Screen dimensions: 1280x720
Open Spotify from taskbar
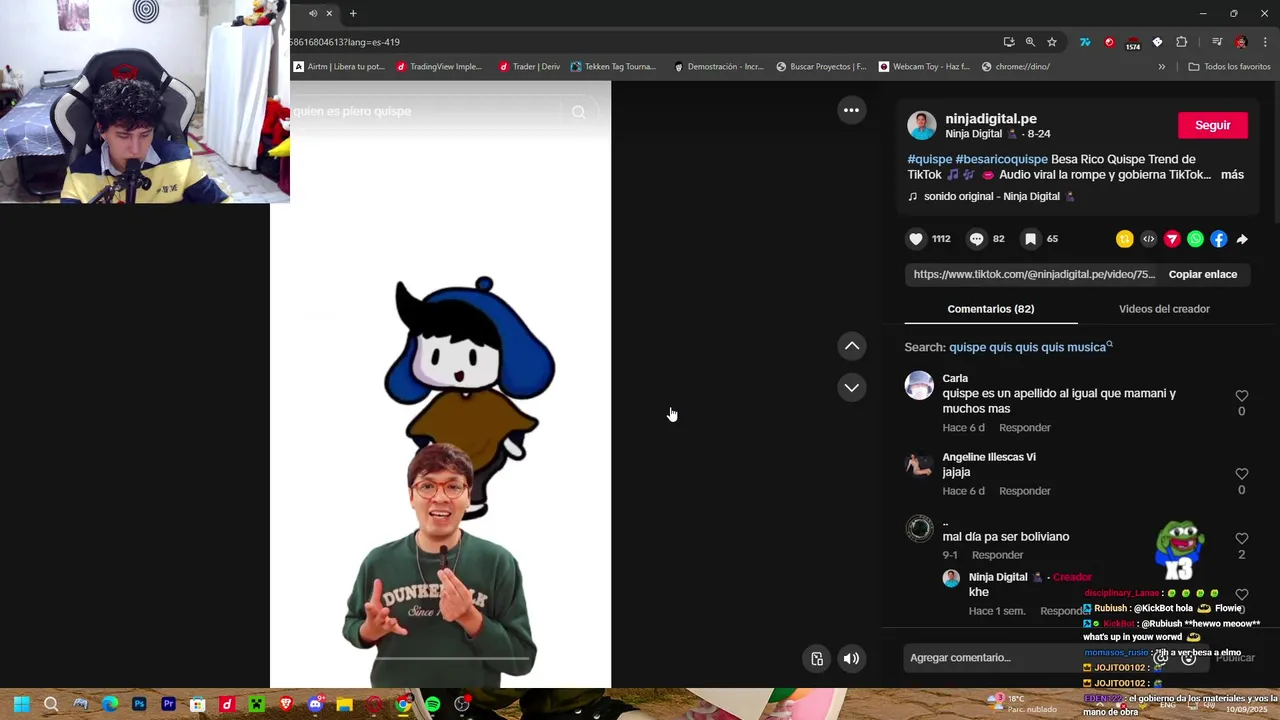tap(432, 704)
